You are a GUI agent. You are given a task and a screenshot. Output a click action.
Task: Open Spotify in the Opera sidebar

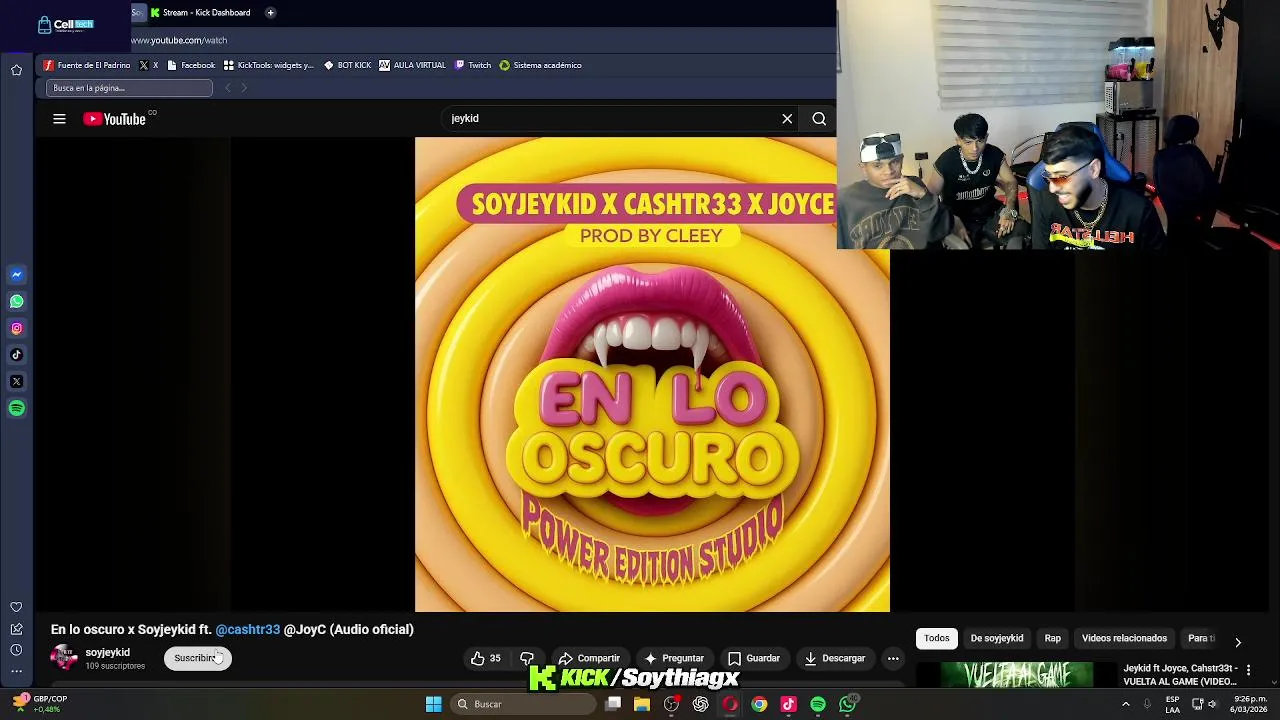click(16, 408)
